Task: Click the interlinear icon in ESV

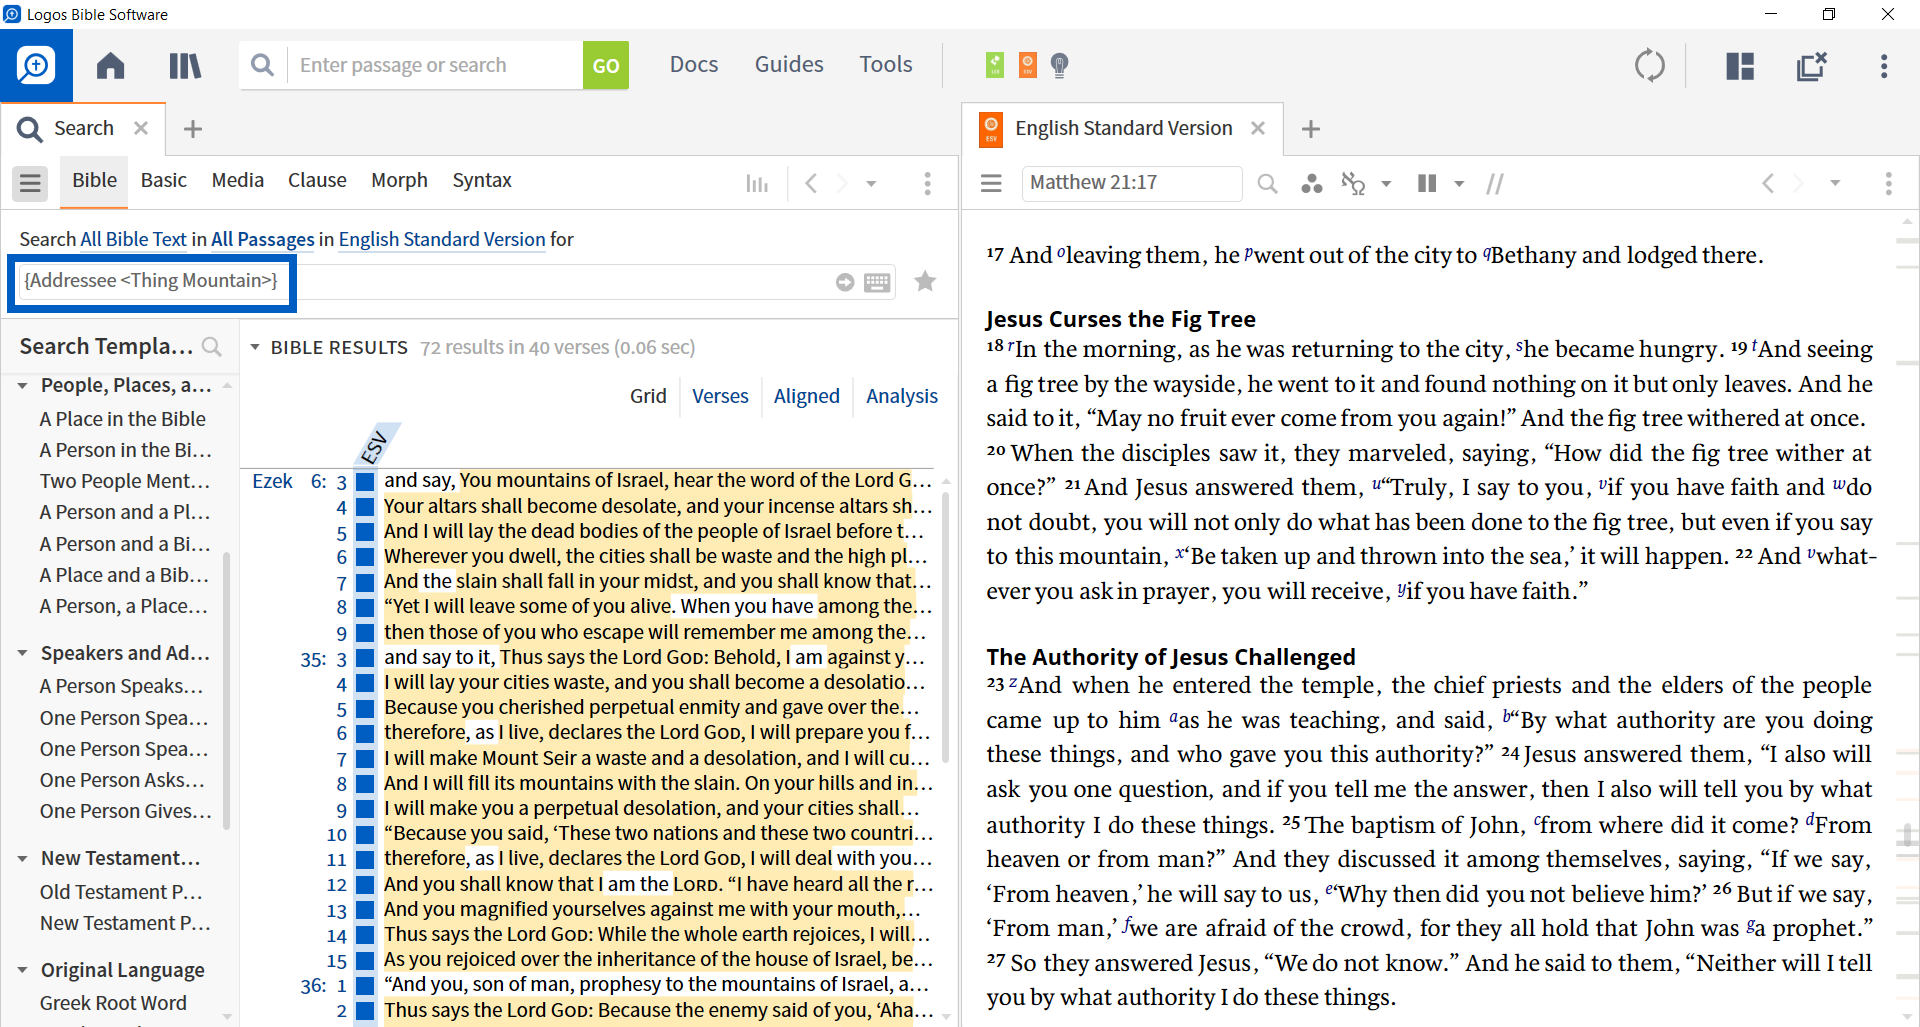Action: (x=1353, y=183)
